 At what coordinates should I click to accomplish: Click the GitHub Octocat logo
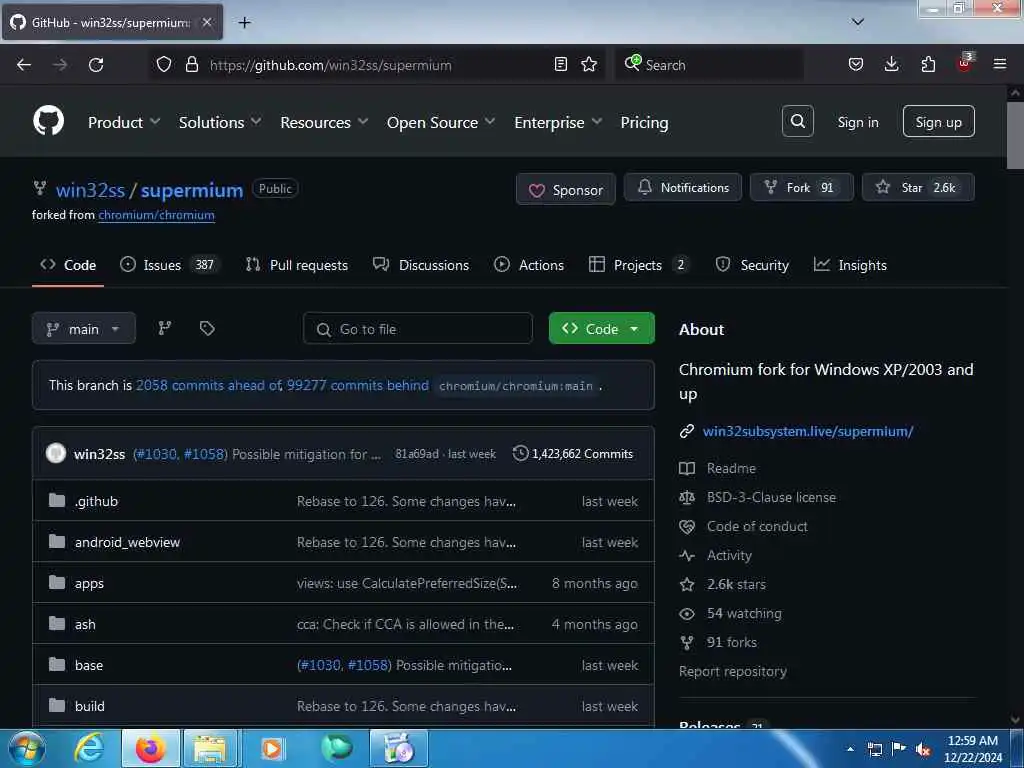point(48,121)
